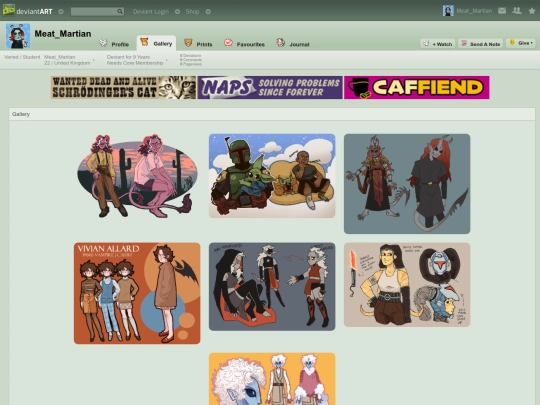Click the small user avatar in top bar
Screen dimensions: 540x405
click(x=448, y=11)
